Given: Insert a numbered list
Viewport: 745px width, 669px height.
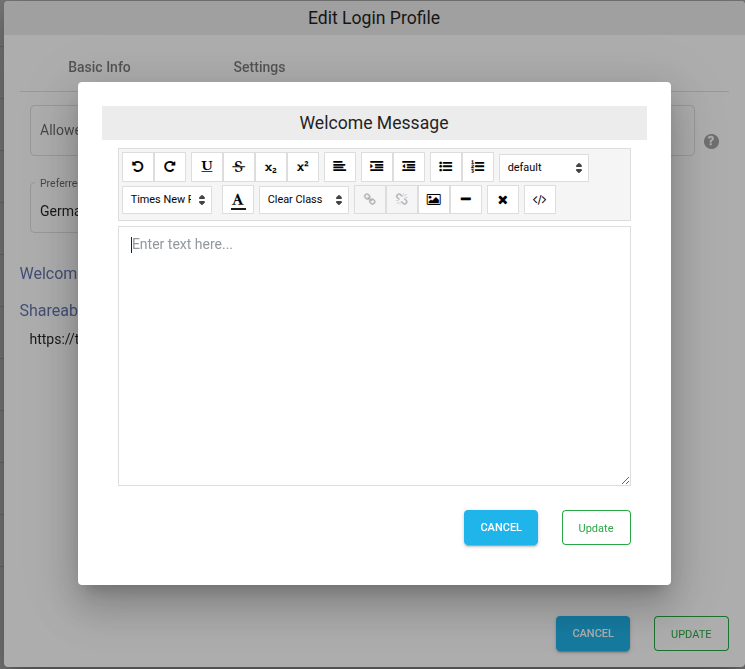Looking at the screenshot, I should 478,167.
